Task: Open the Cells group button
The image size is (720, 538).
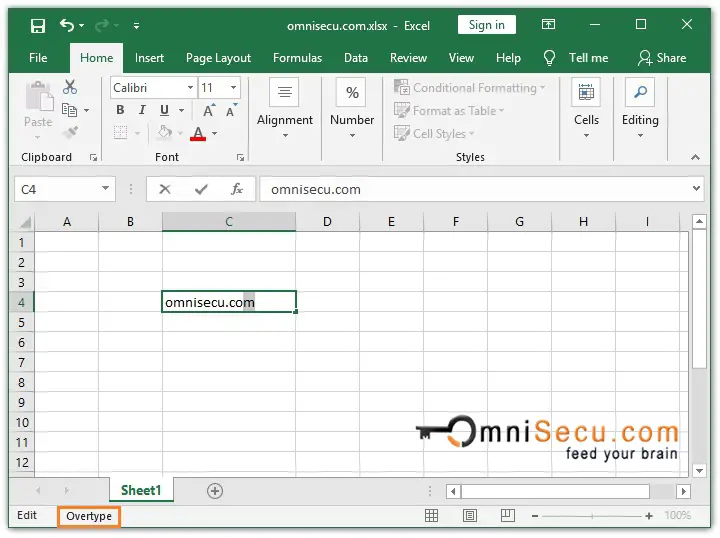Action: [586, 109]
